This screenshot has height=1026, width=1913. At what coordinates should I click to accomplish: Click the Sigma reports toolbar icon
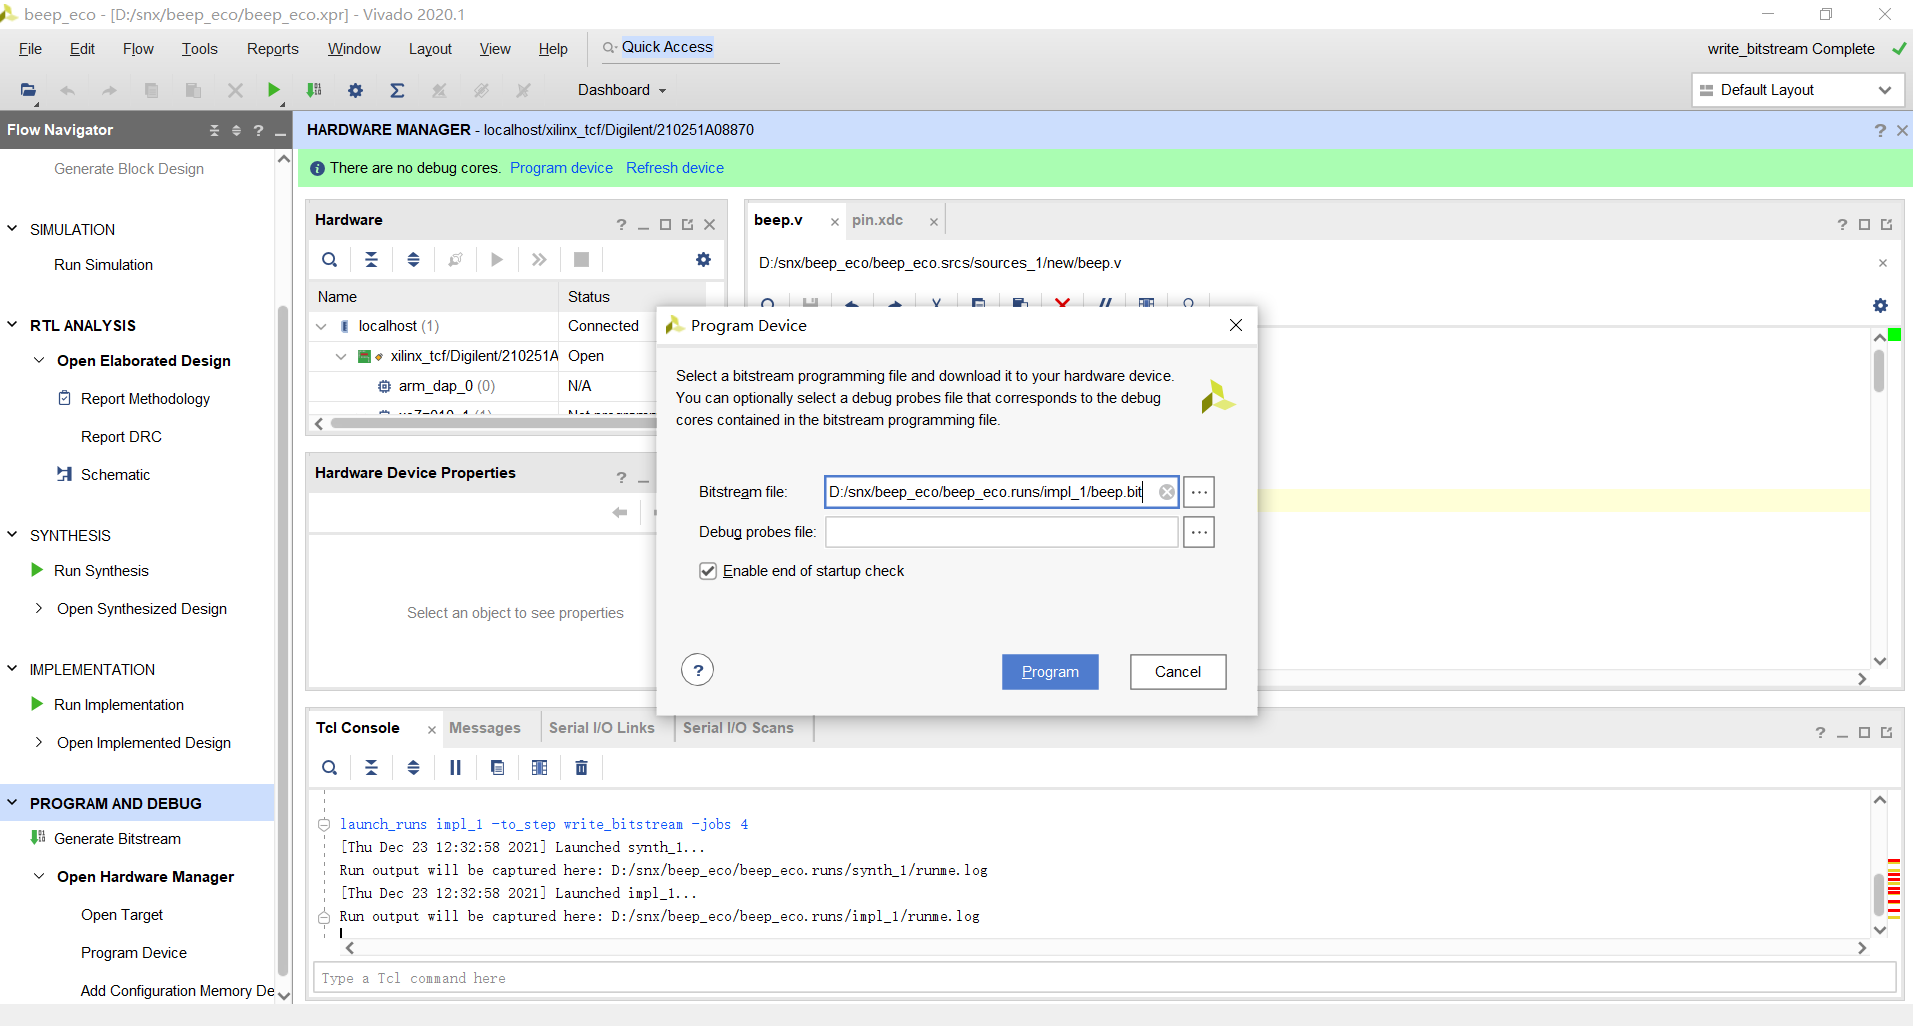(397, 90)
